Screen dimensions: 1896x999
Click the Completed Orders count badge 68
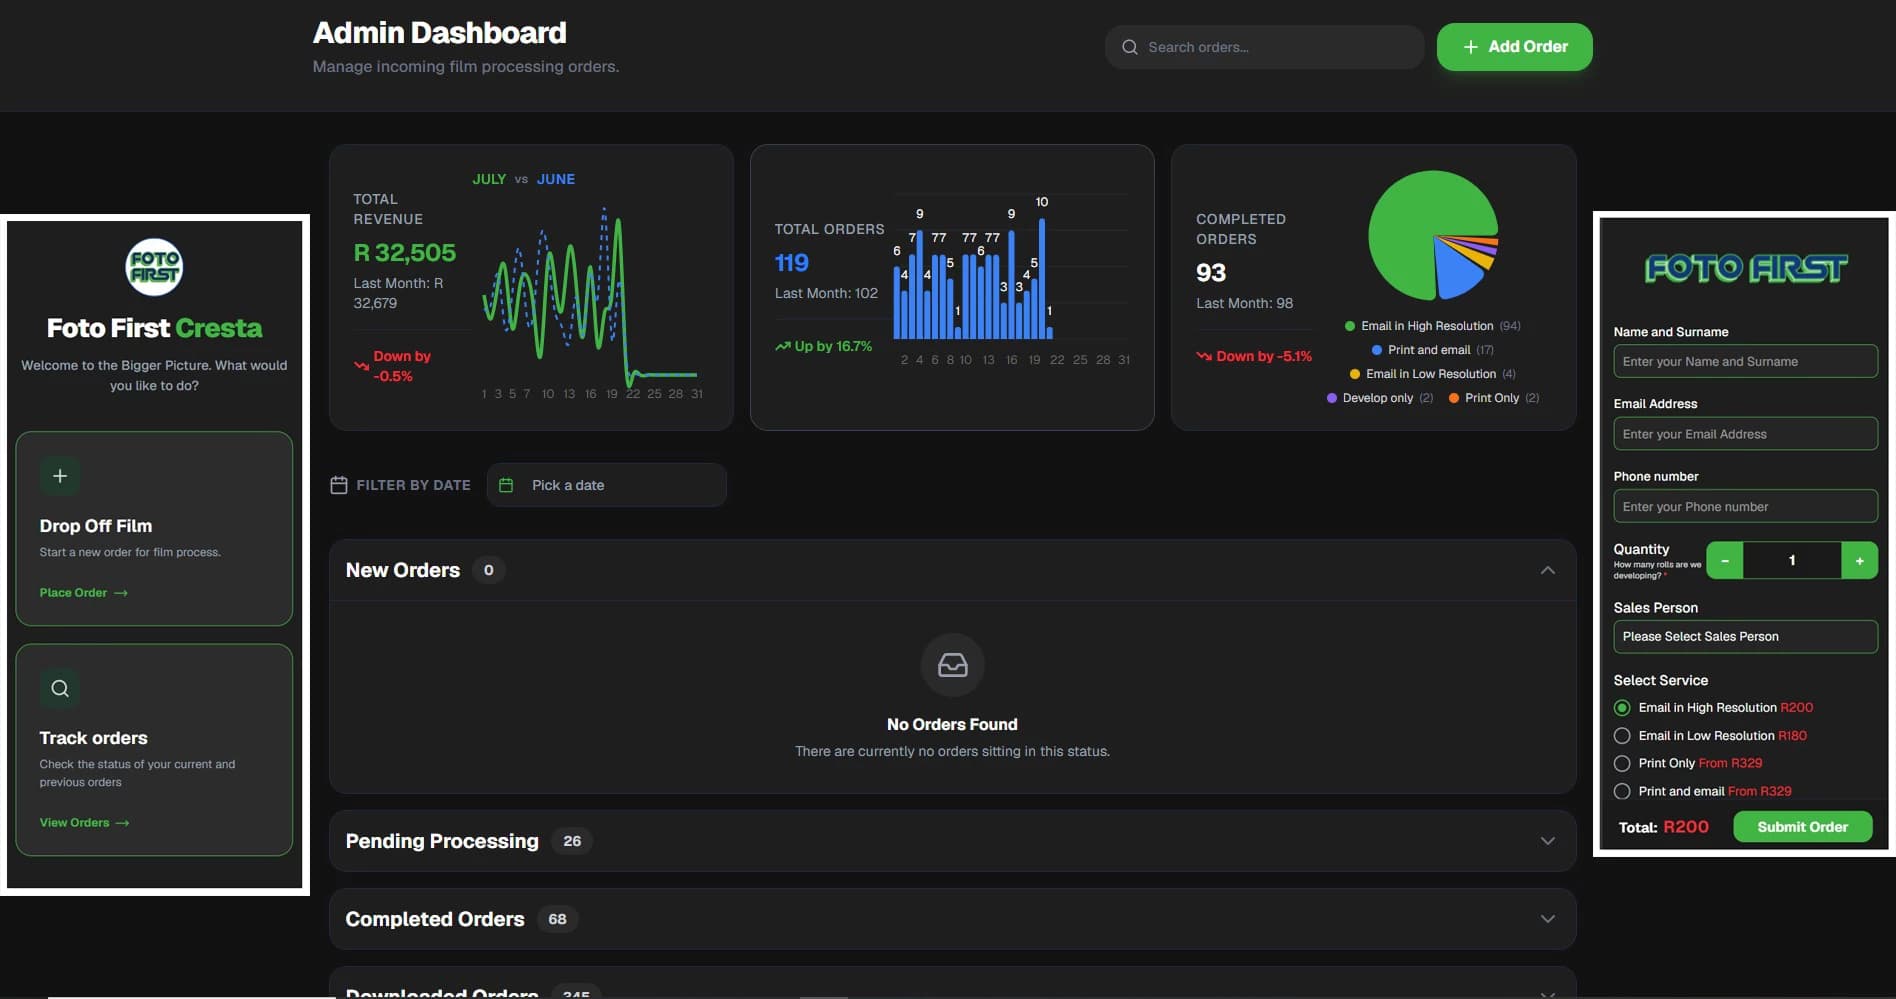(557, 919)
